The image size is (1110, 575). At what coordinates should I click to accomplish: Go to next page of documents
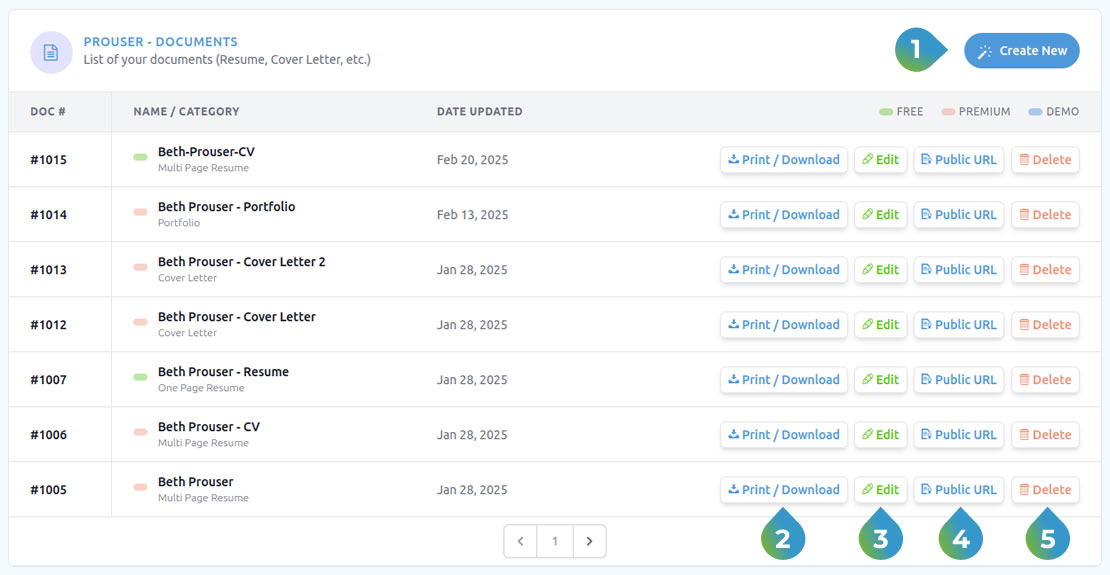pyautogui.click(x=589, y=541)
